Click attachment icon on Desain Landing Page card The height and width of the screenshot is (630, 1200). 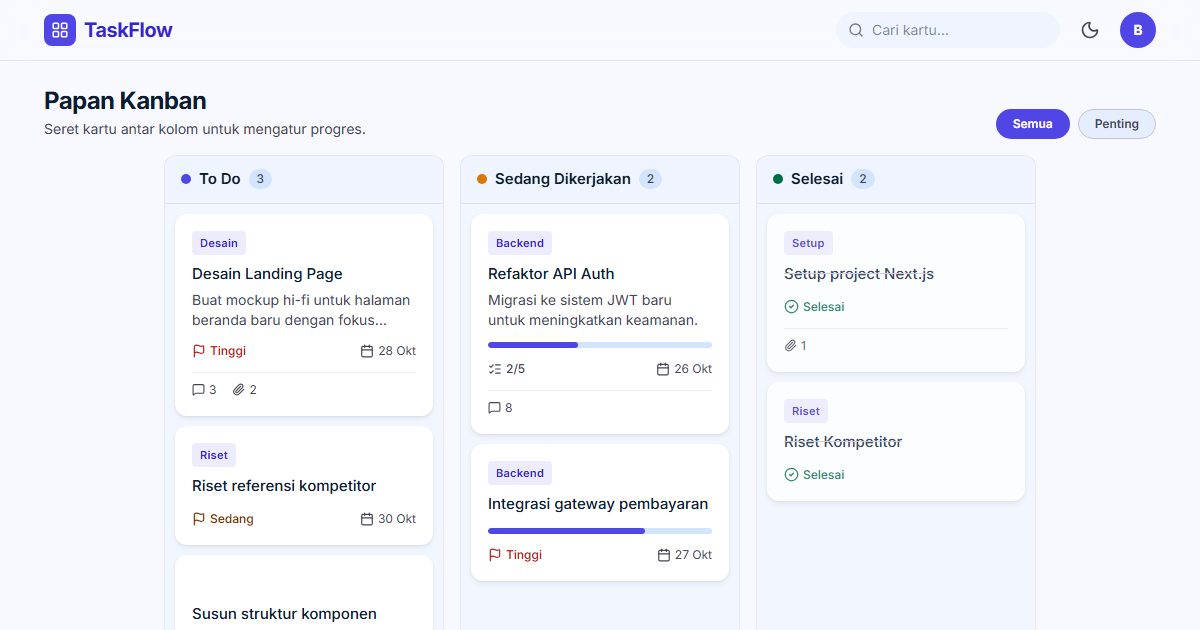click(238, 390)
